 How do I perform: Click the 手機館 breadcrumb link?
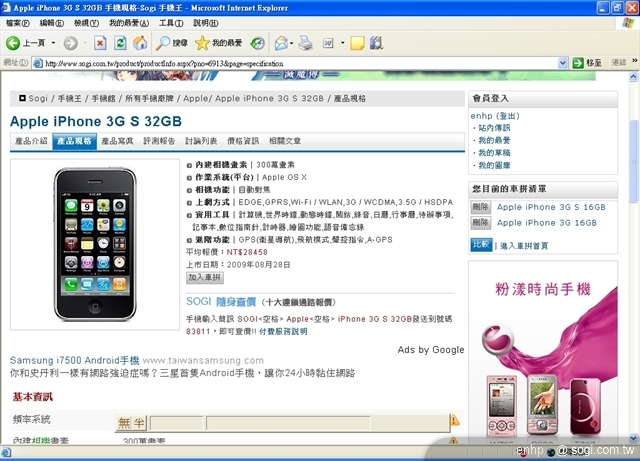click(x=103, y=98)
